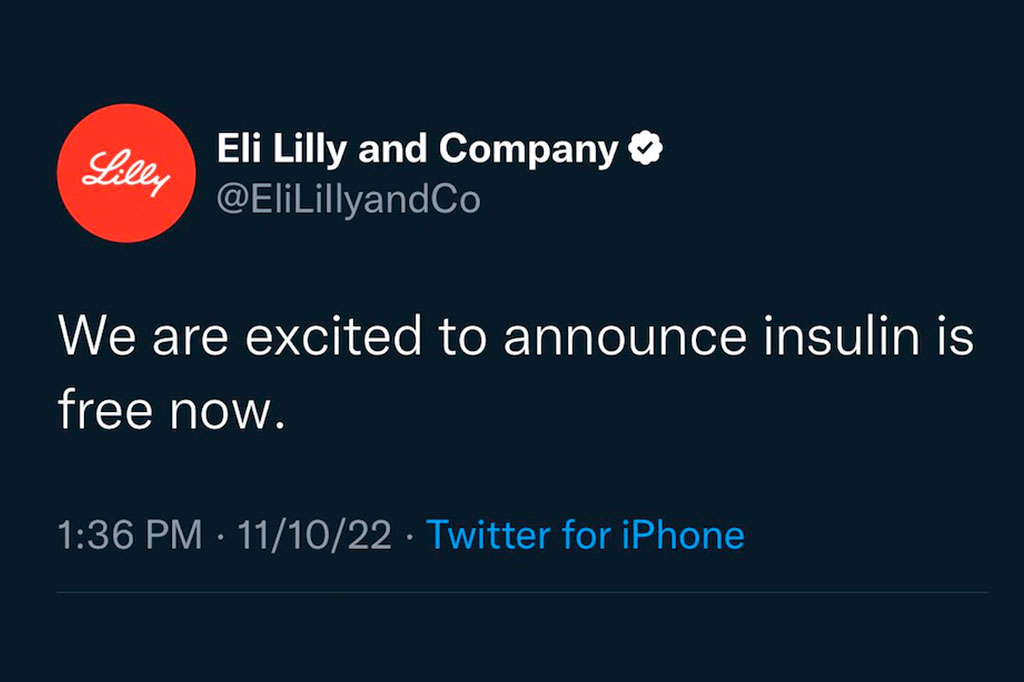Open the Twitter for iPhone source link
Screen dimensions: 1024x682
(585, 535)
